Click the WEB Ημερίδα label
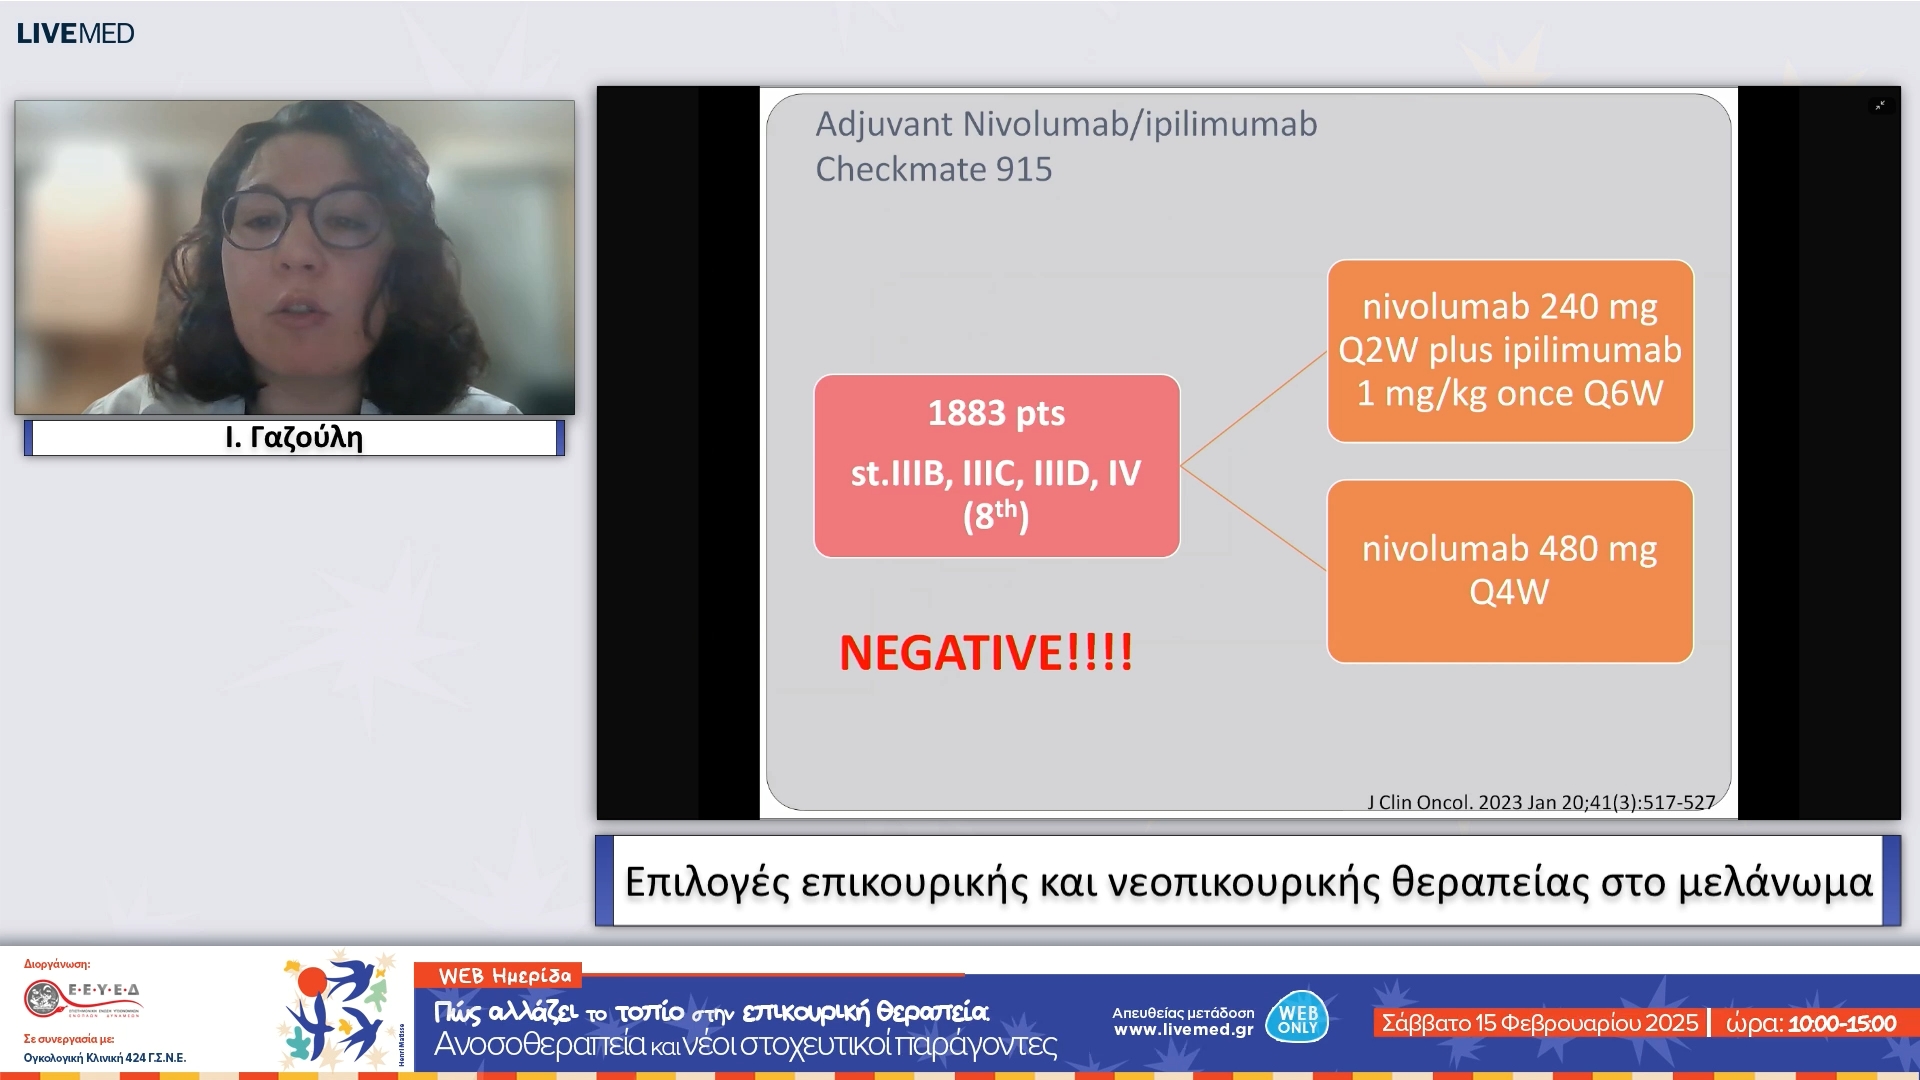Viewport: 1920px width, 1080px height. [x=504, y=976]
